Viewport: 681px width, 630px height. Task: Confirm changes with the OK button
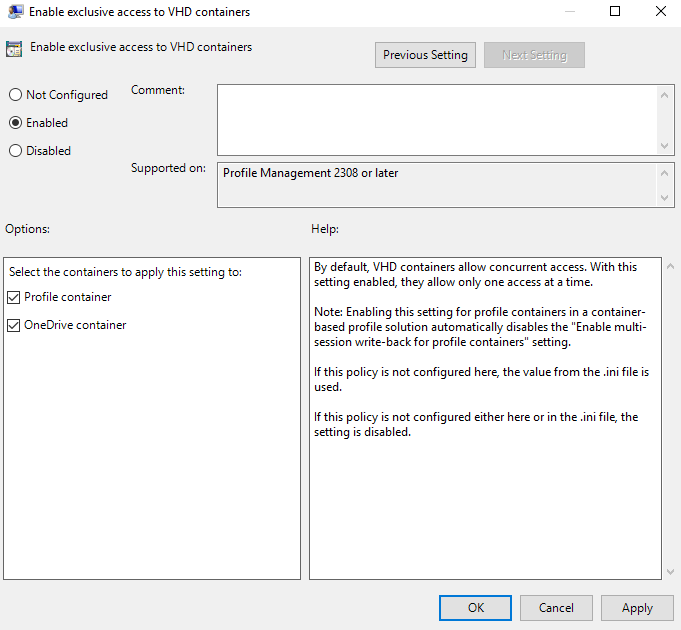pyautogui.click(x=476, y=608)
